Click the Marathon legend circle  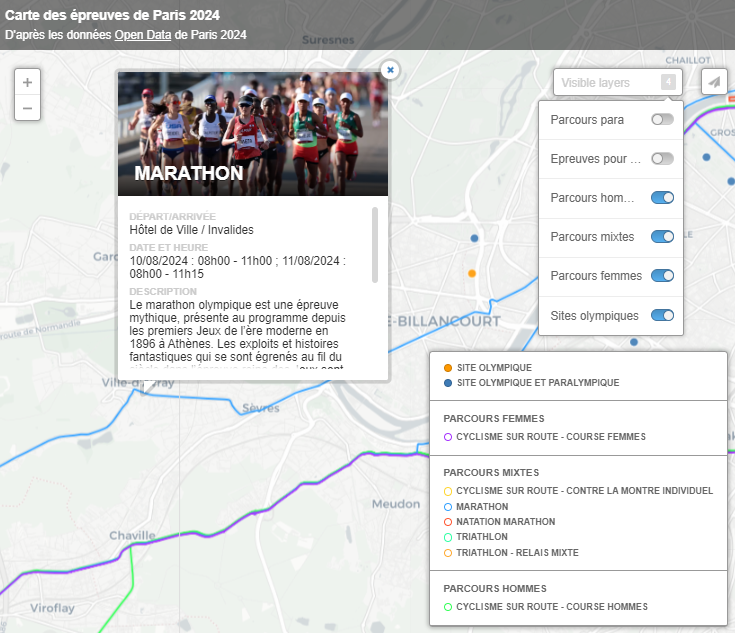[448, 507]
